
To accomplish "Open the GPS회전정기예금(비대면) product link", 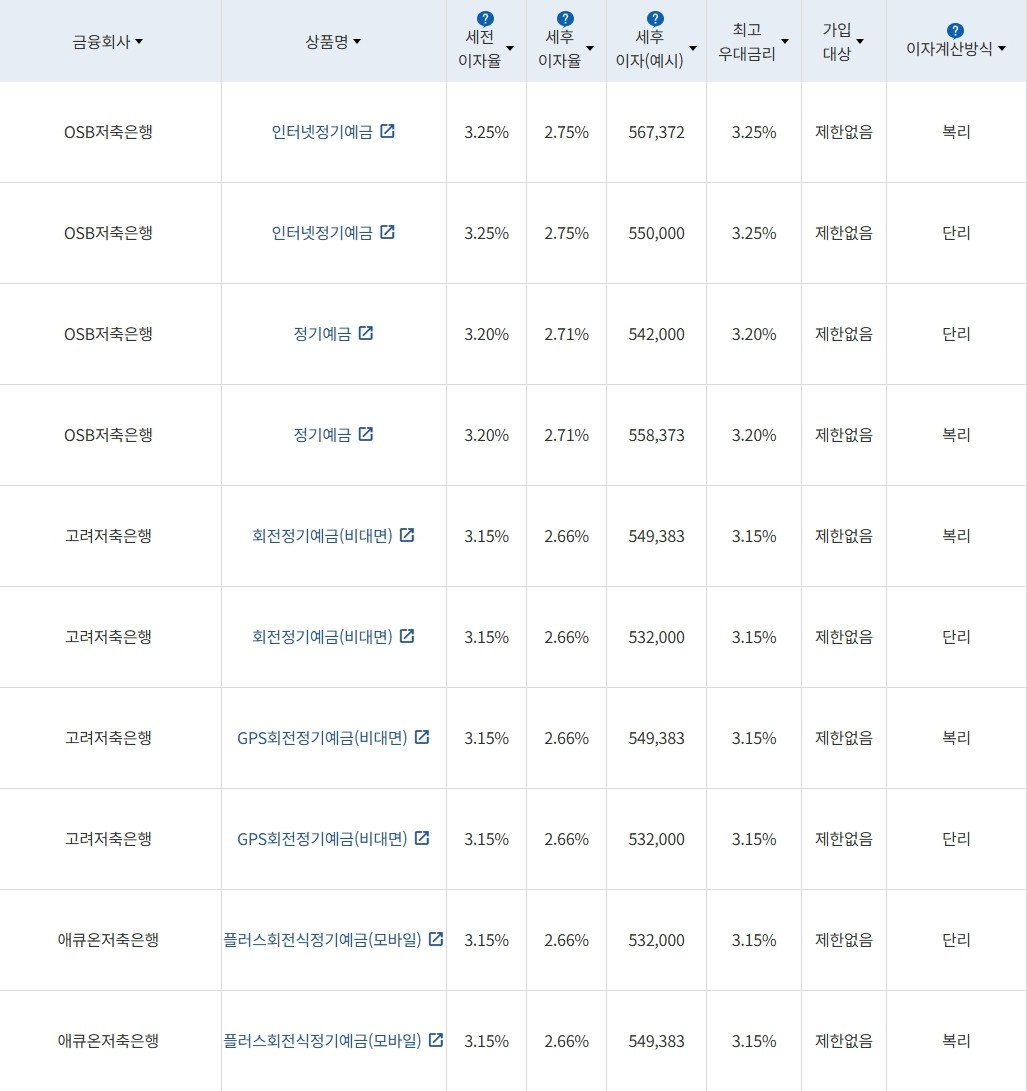I will [x=325, y=738].
